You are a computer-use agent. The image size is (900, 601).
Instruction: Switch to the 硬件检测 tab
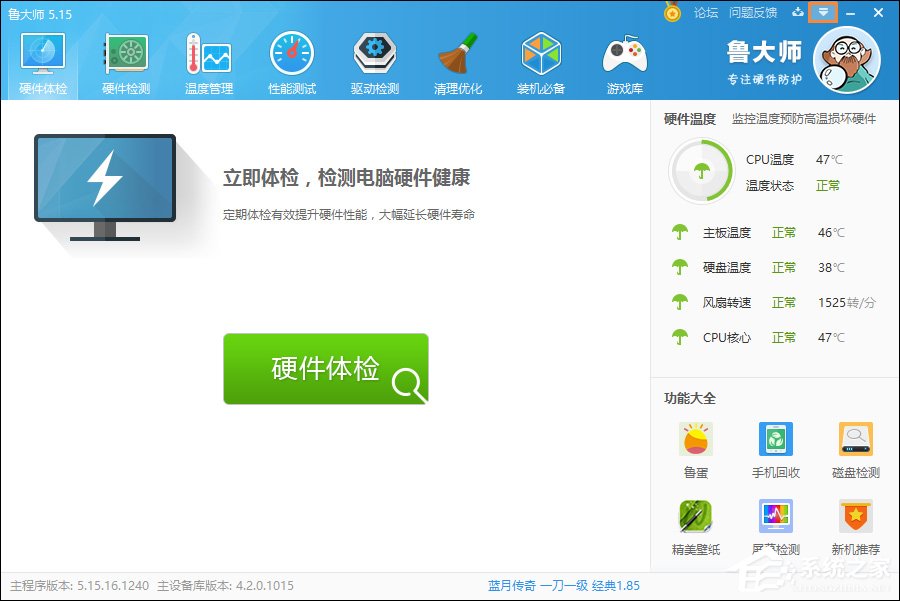tap(123, 58)
